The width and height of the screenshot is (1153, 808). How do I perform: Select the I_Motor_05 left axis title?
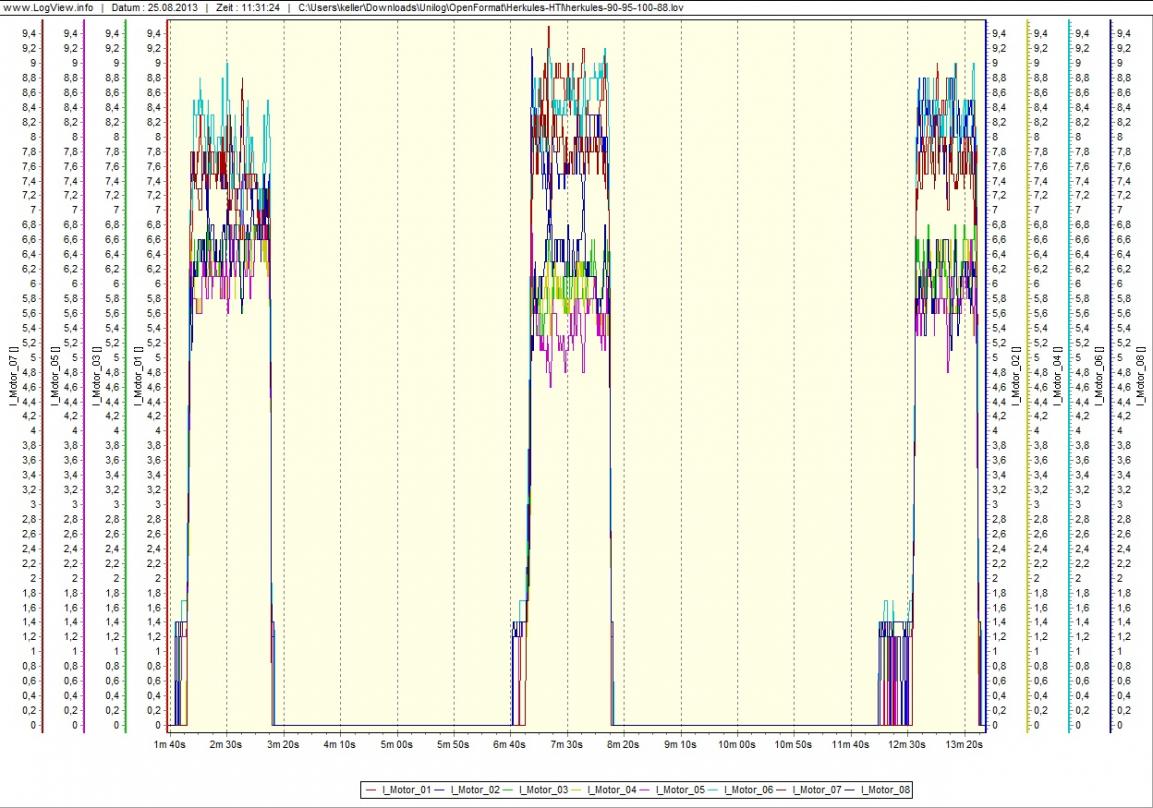55,378
